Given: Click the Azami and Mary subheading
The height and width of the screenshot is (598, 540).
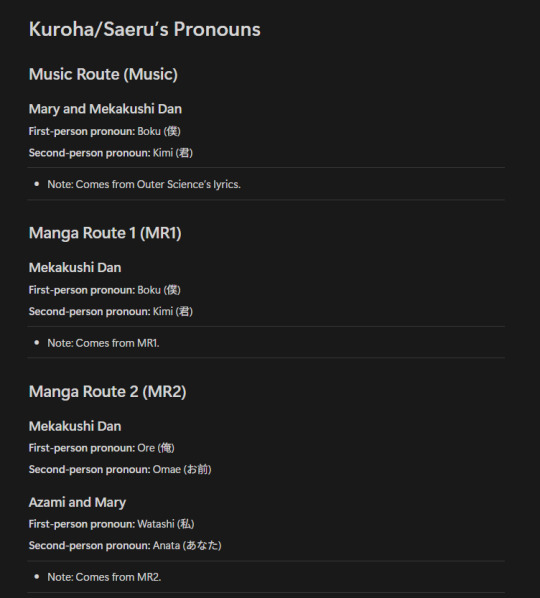Looking at the screenshot, I should pyautogui.click(x=77, y=503).
